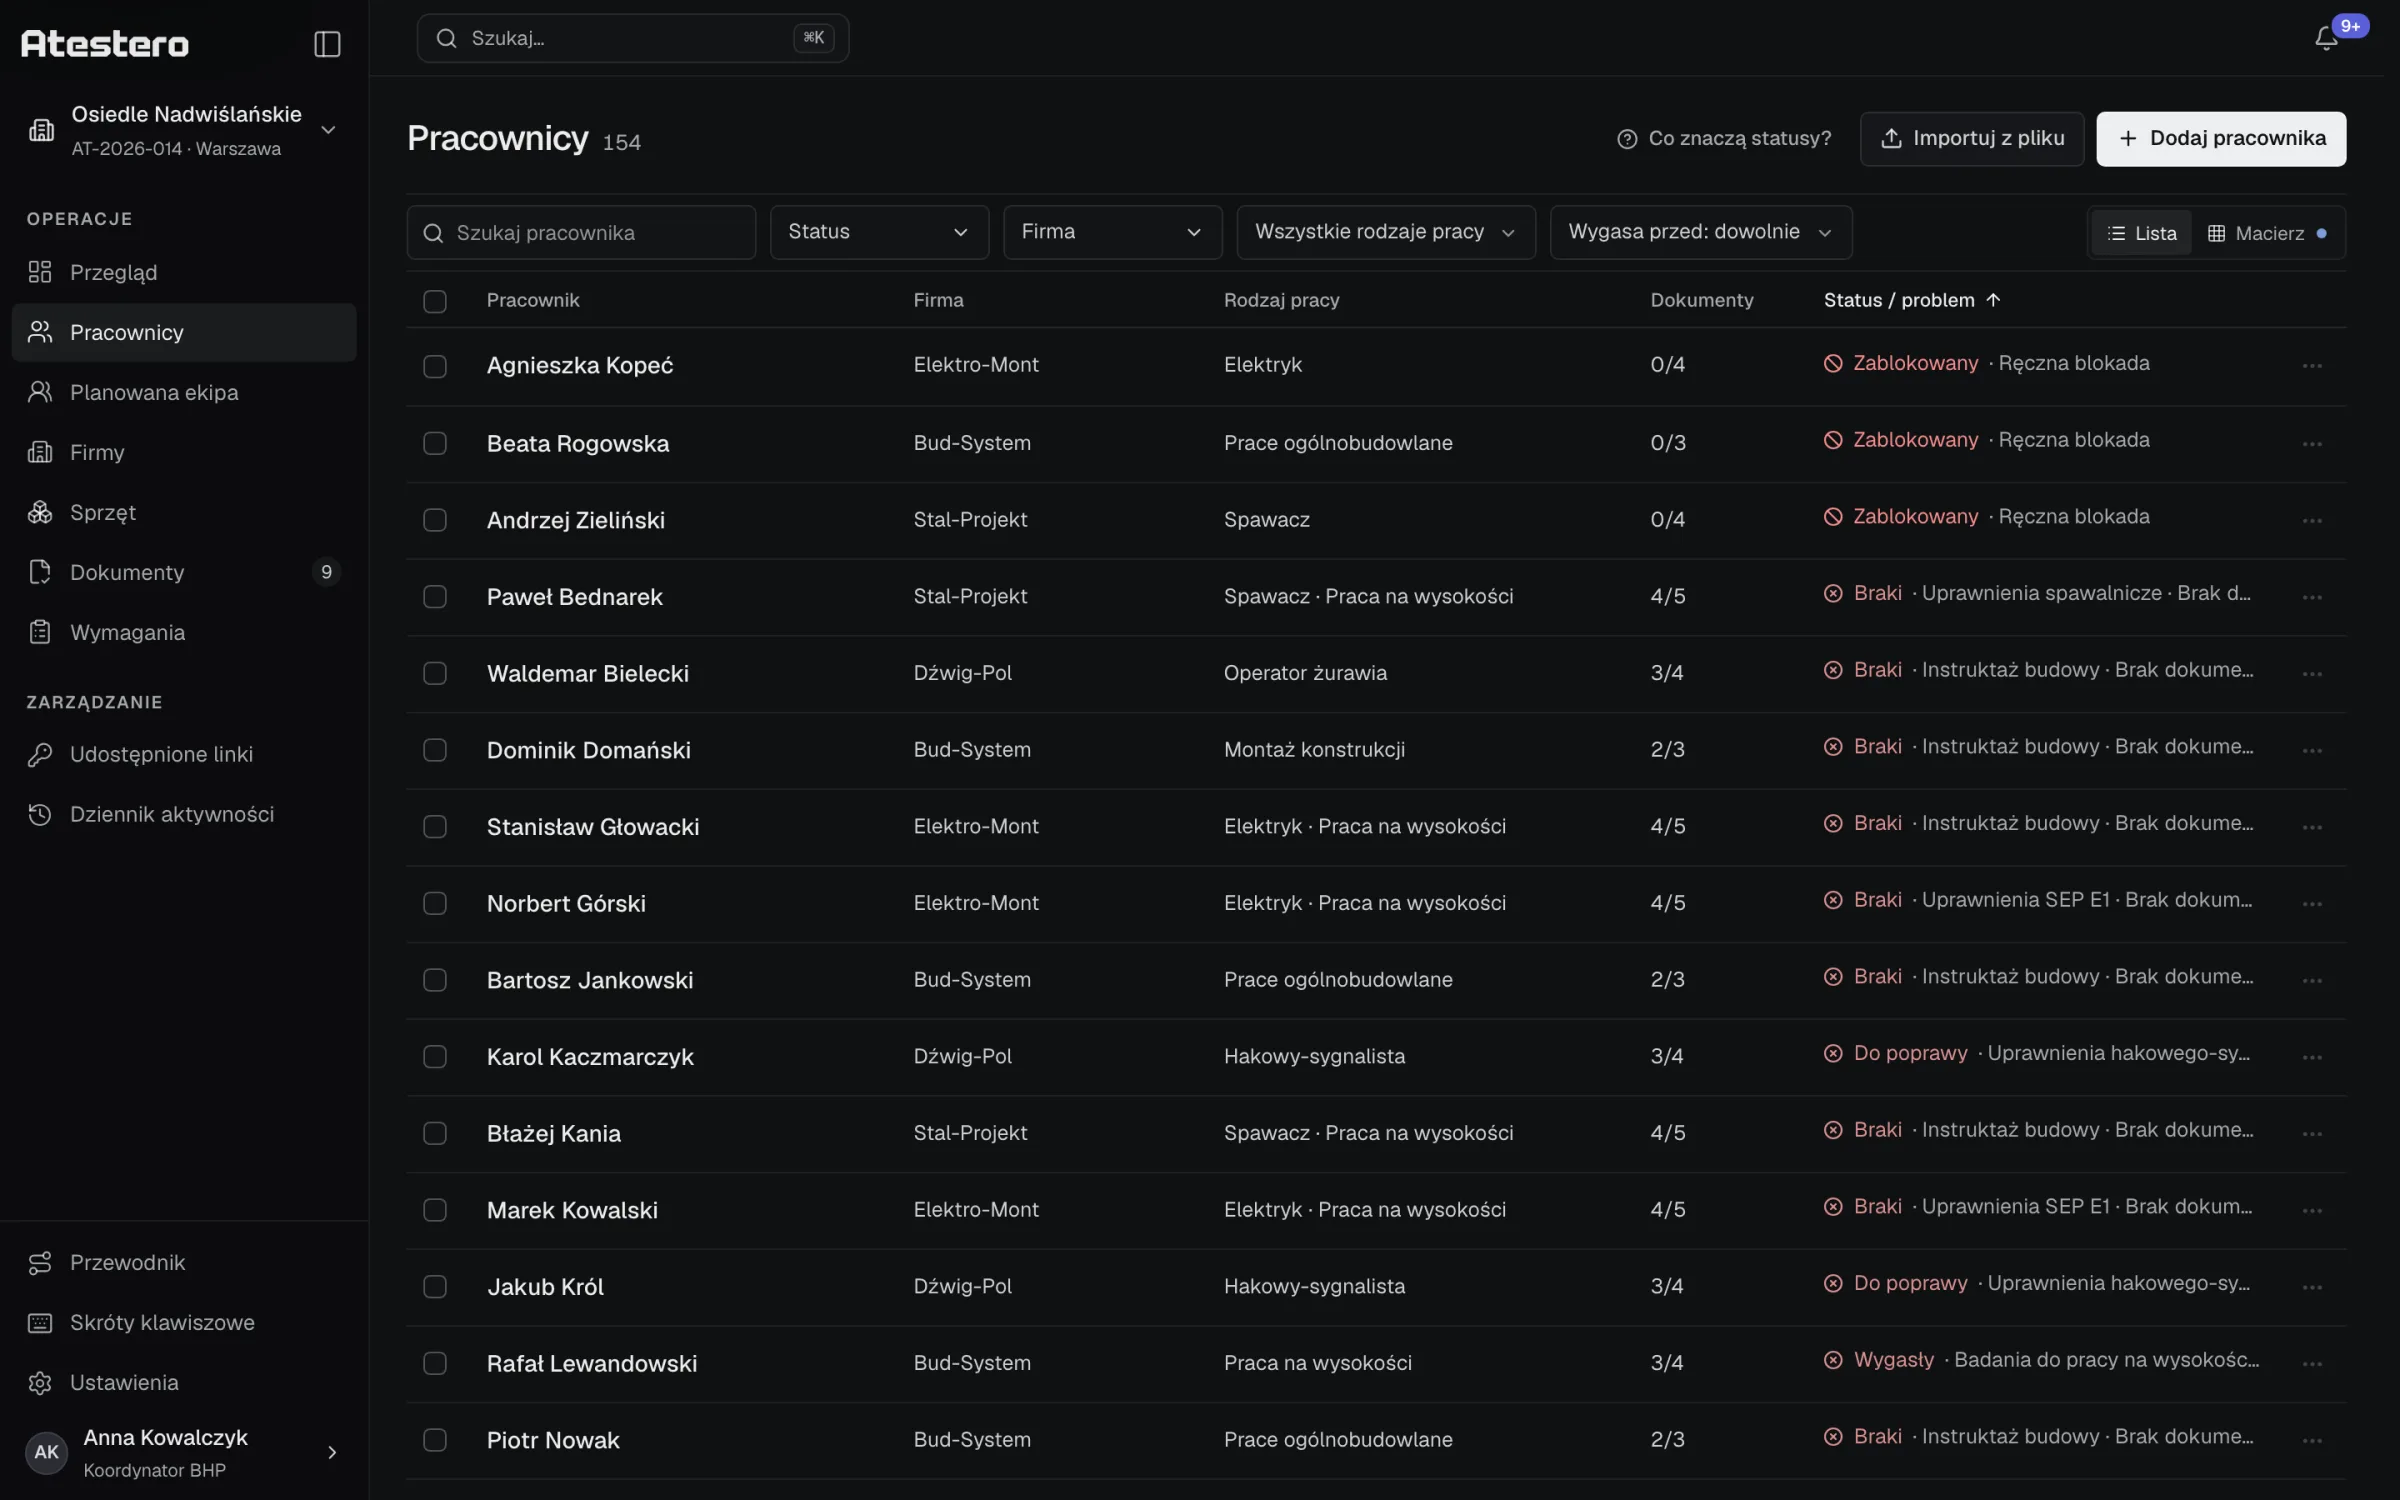Check the box for Agnieszka Kopeć
This screenshot has height=1500, width=2400.
(435, 366)
